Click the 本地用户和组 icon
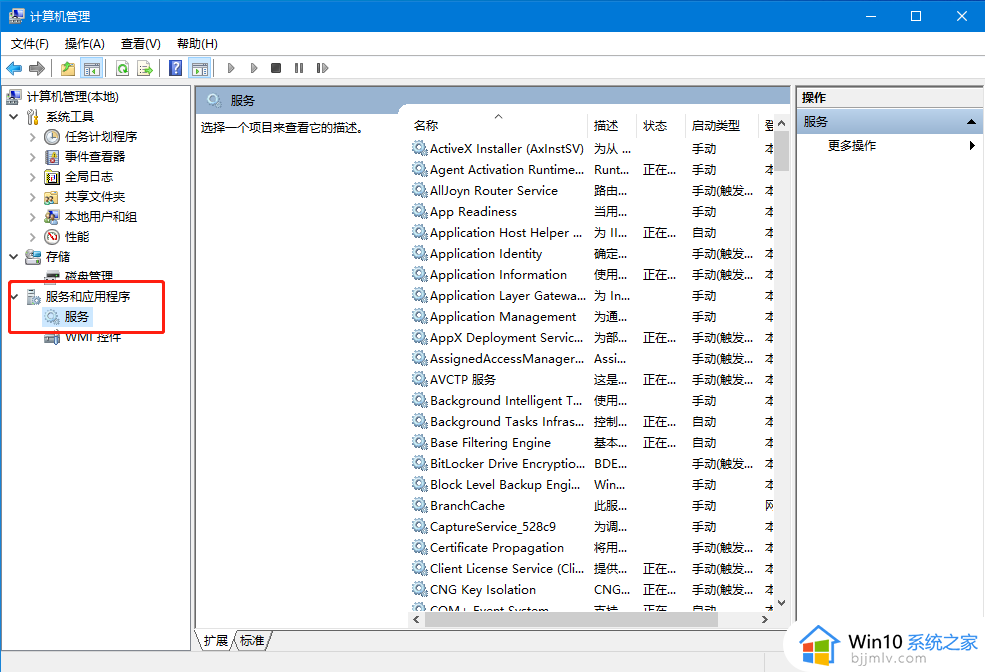This screenshot has width=985, height=672. click(52, 217)
